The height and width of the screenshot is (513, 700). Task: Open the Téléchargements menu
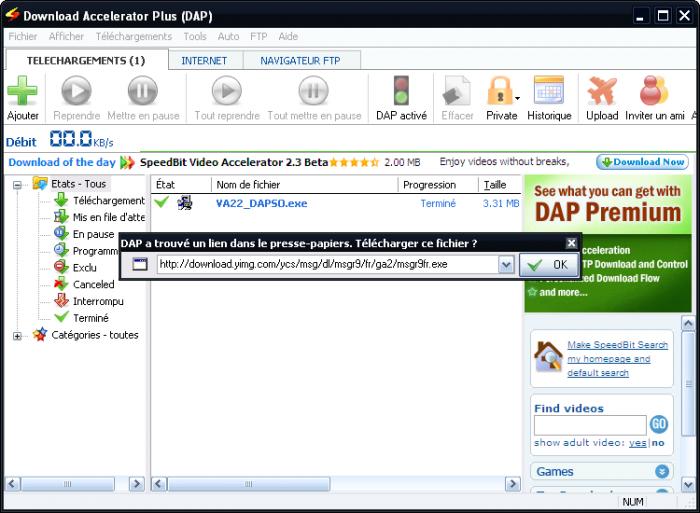133,37
